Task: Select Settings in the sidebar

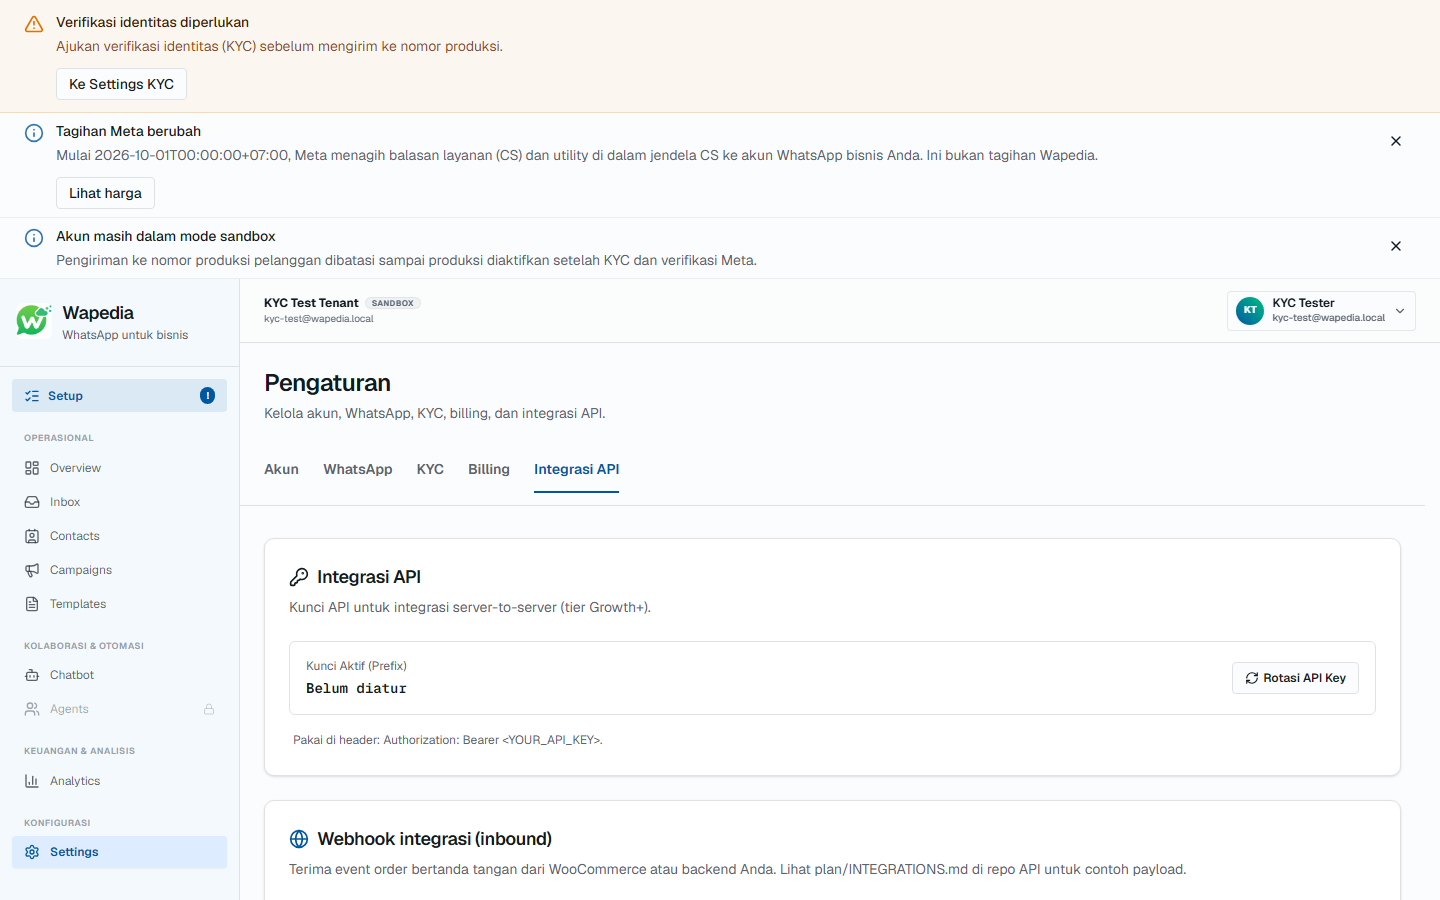Action: point(119,852)
